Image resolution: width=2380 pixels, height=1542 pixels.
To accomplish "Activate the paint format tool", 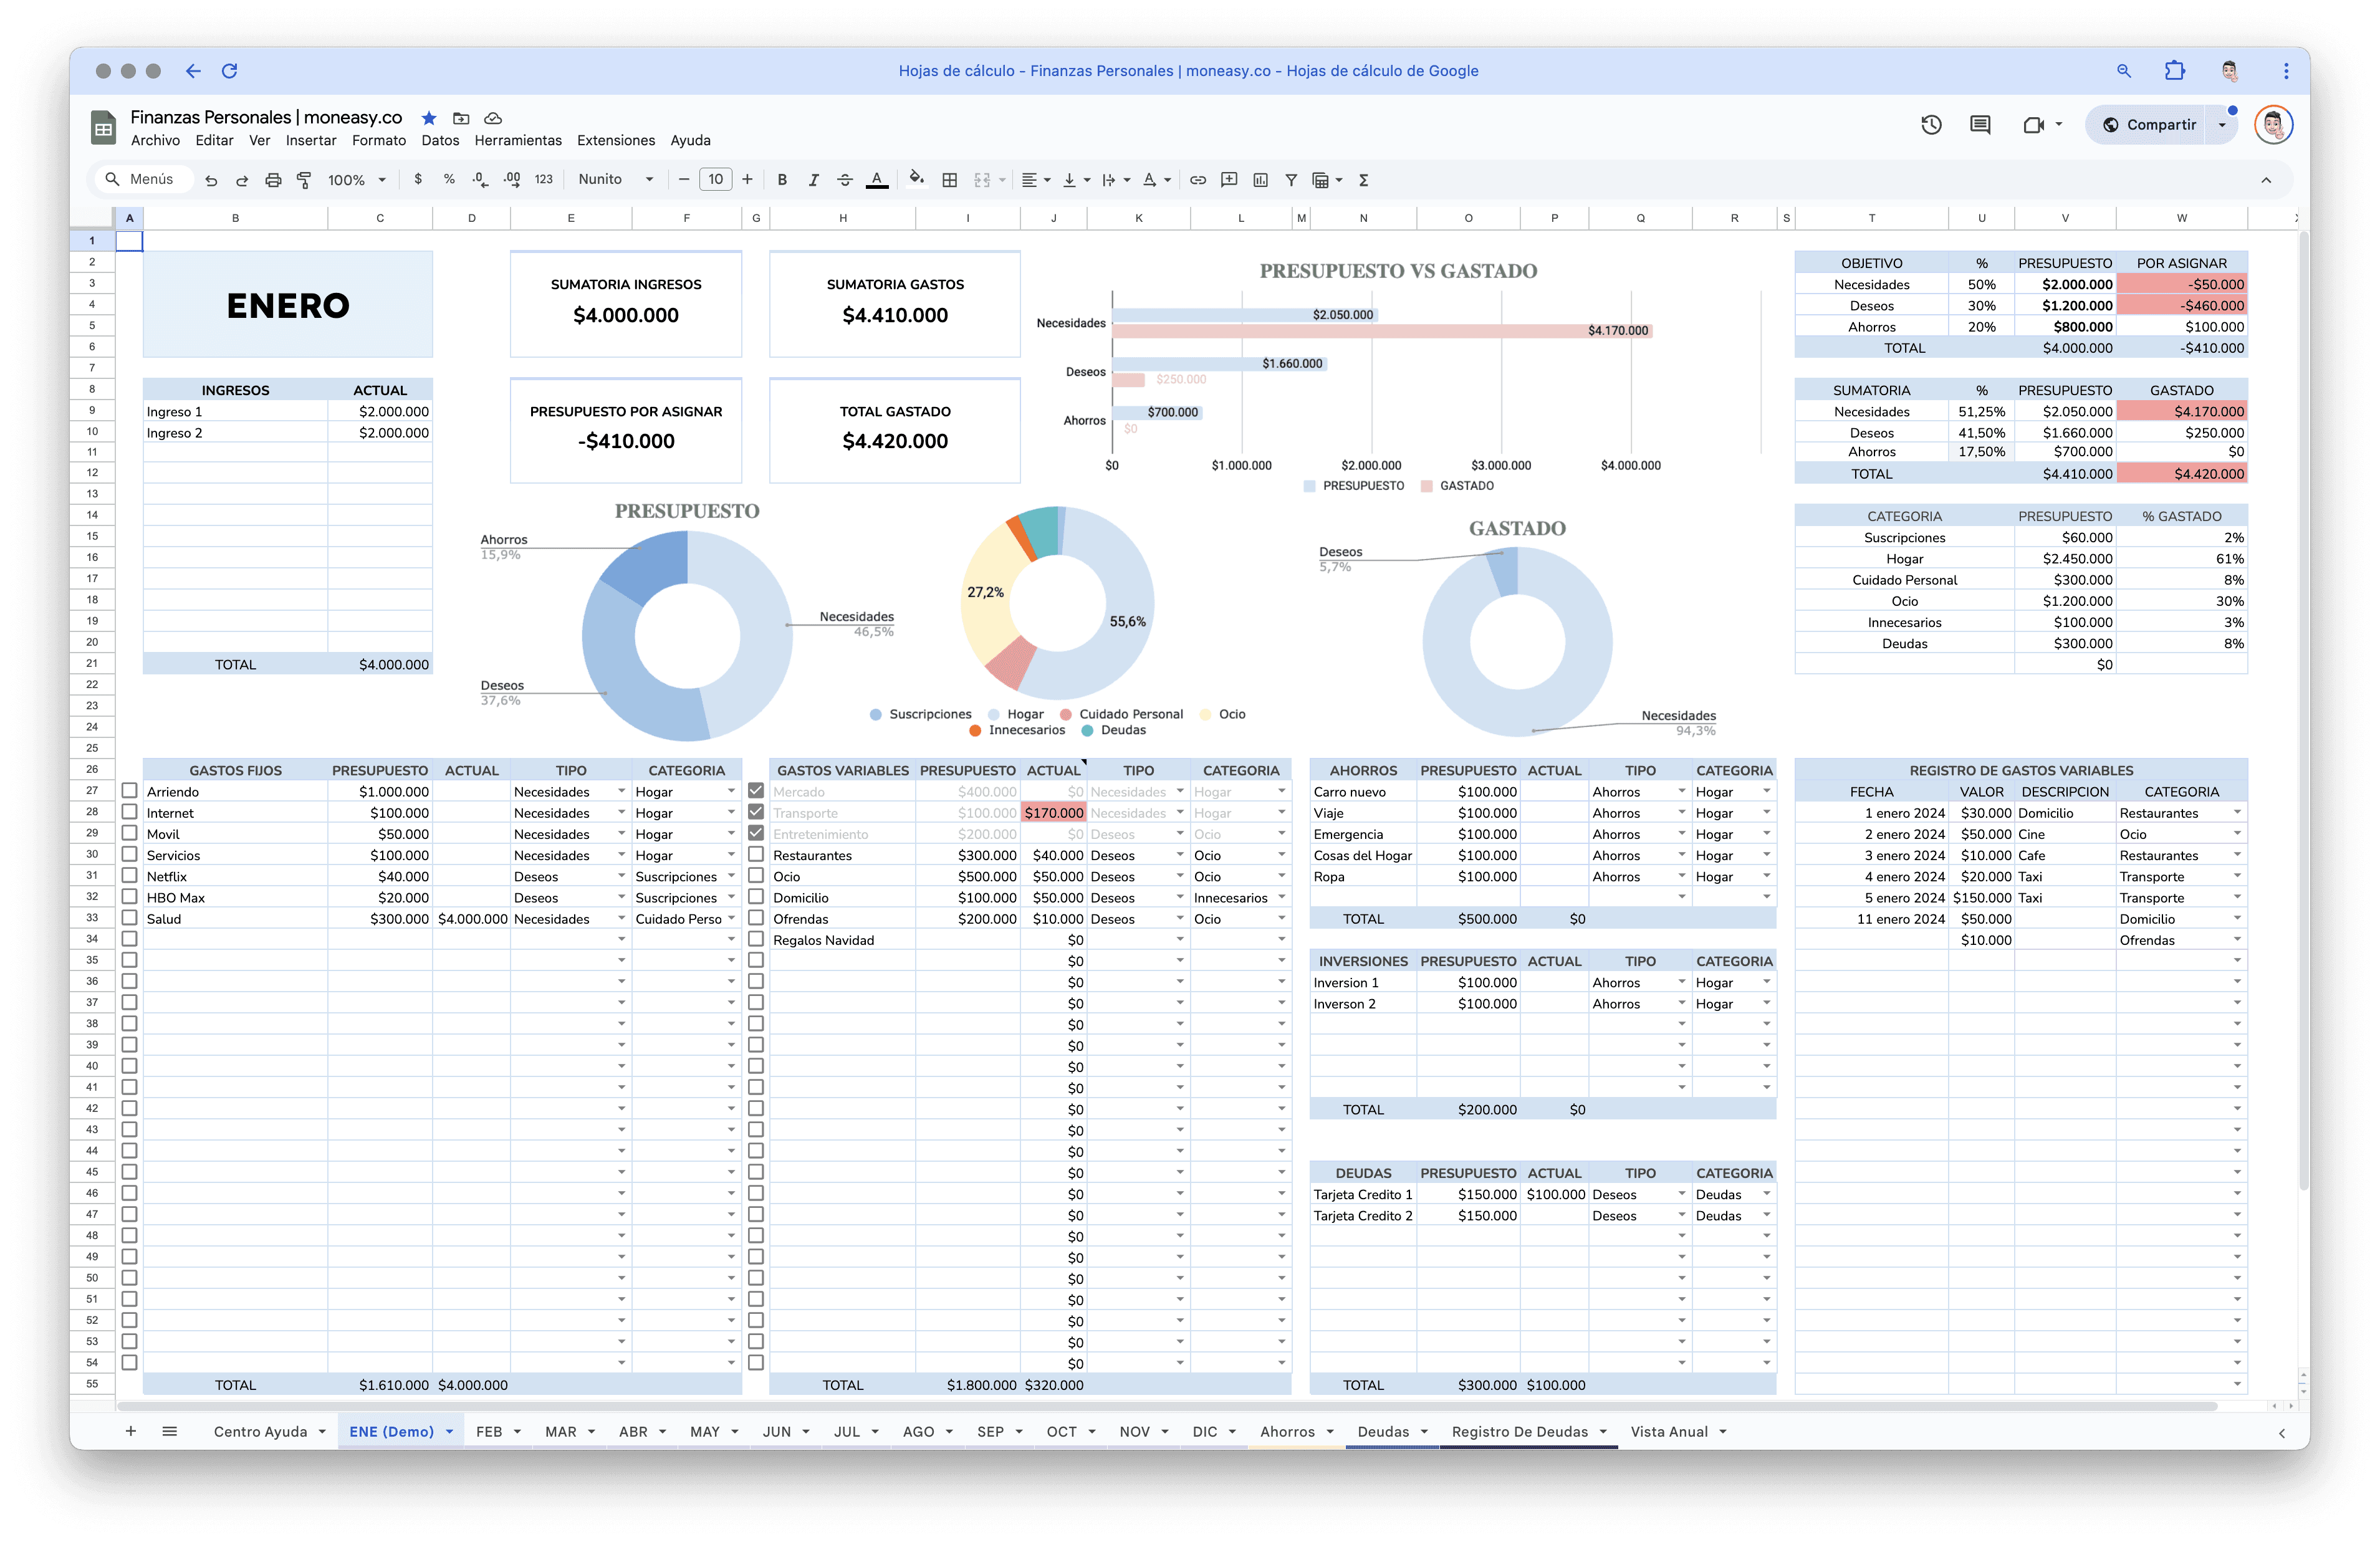I will click(x=304, y=180).
